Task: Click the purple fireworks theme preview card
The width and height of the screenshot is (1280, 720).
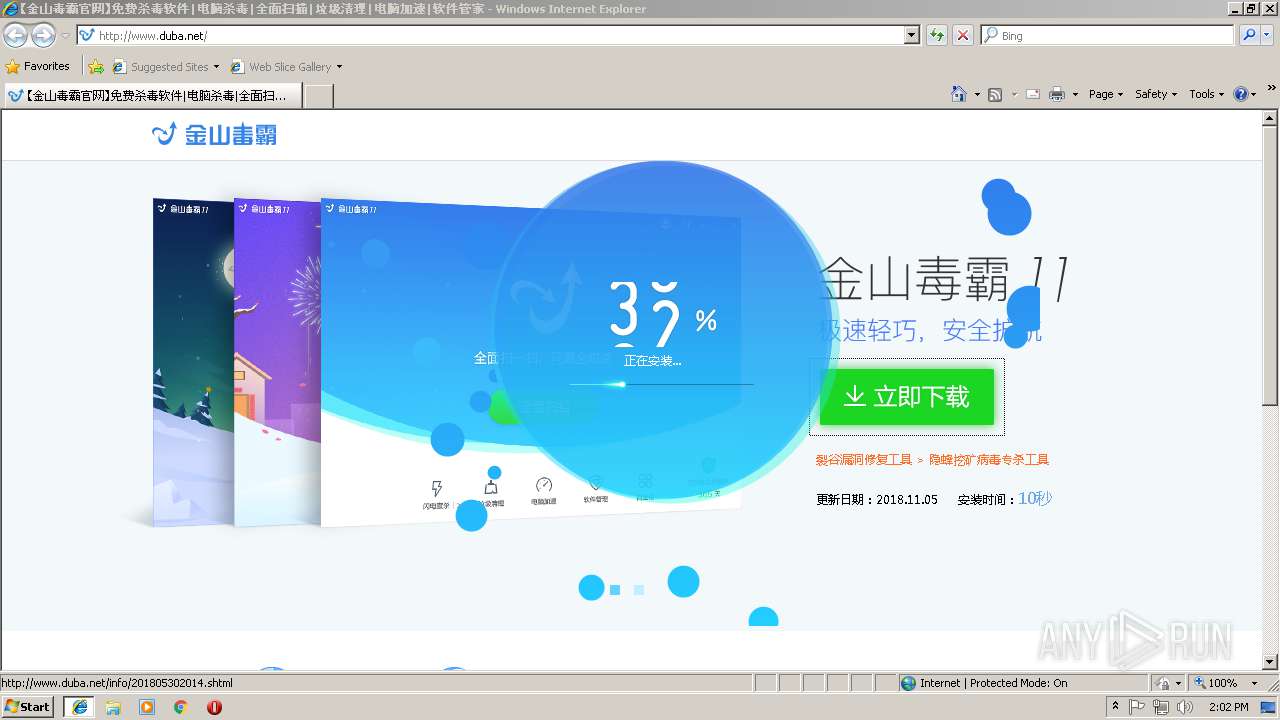Action: (x=277, y=361)
